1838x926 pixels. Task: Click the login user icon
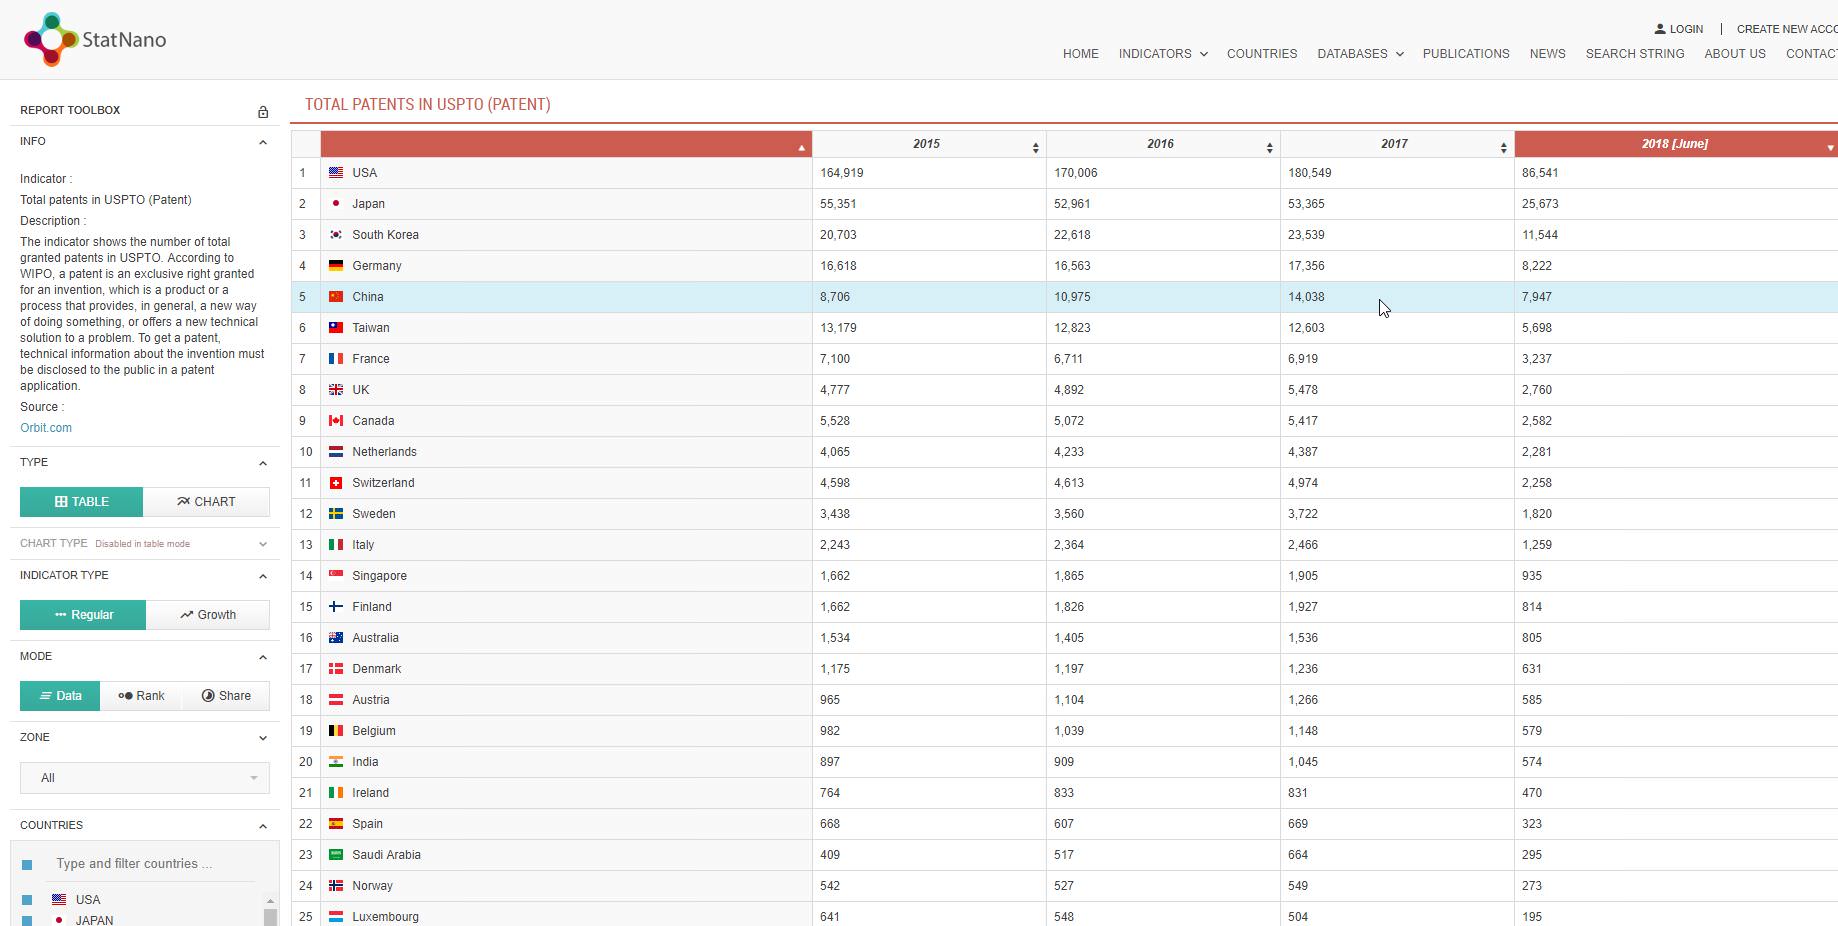(1660, 29)
